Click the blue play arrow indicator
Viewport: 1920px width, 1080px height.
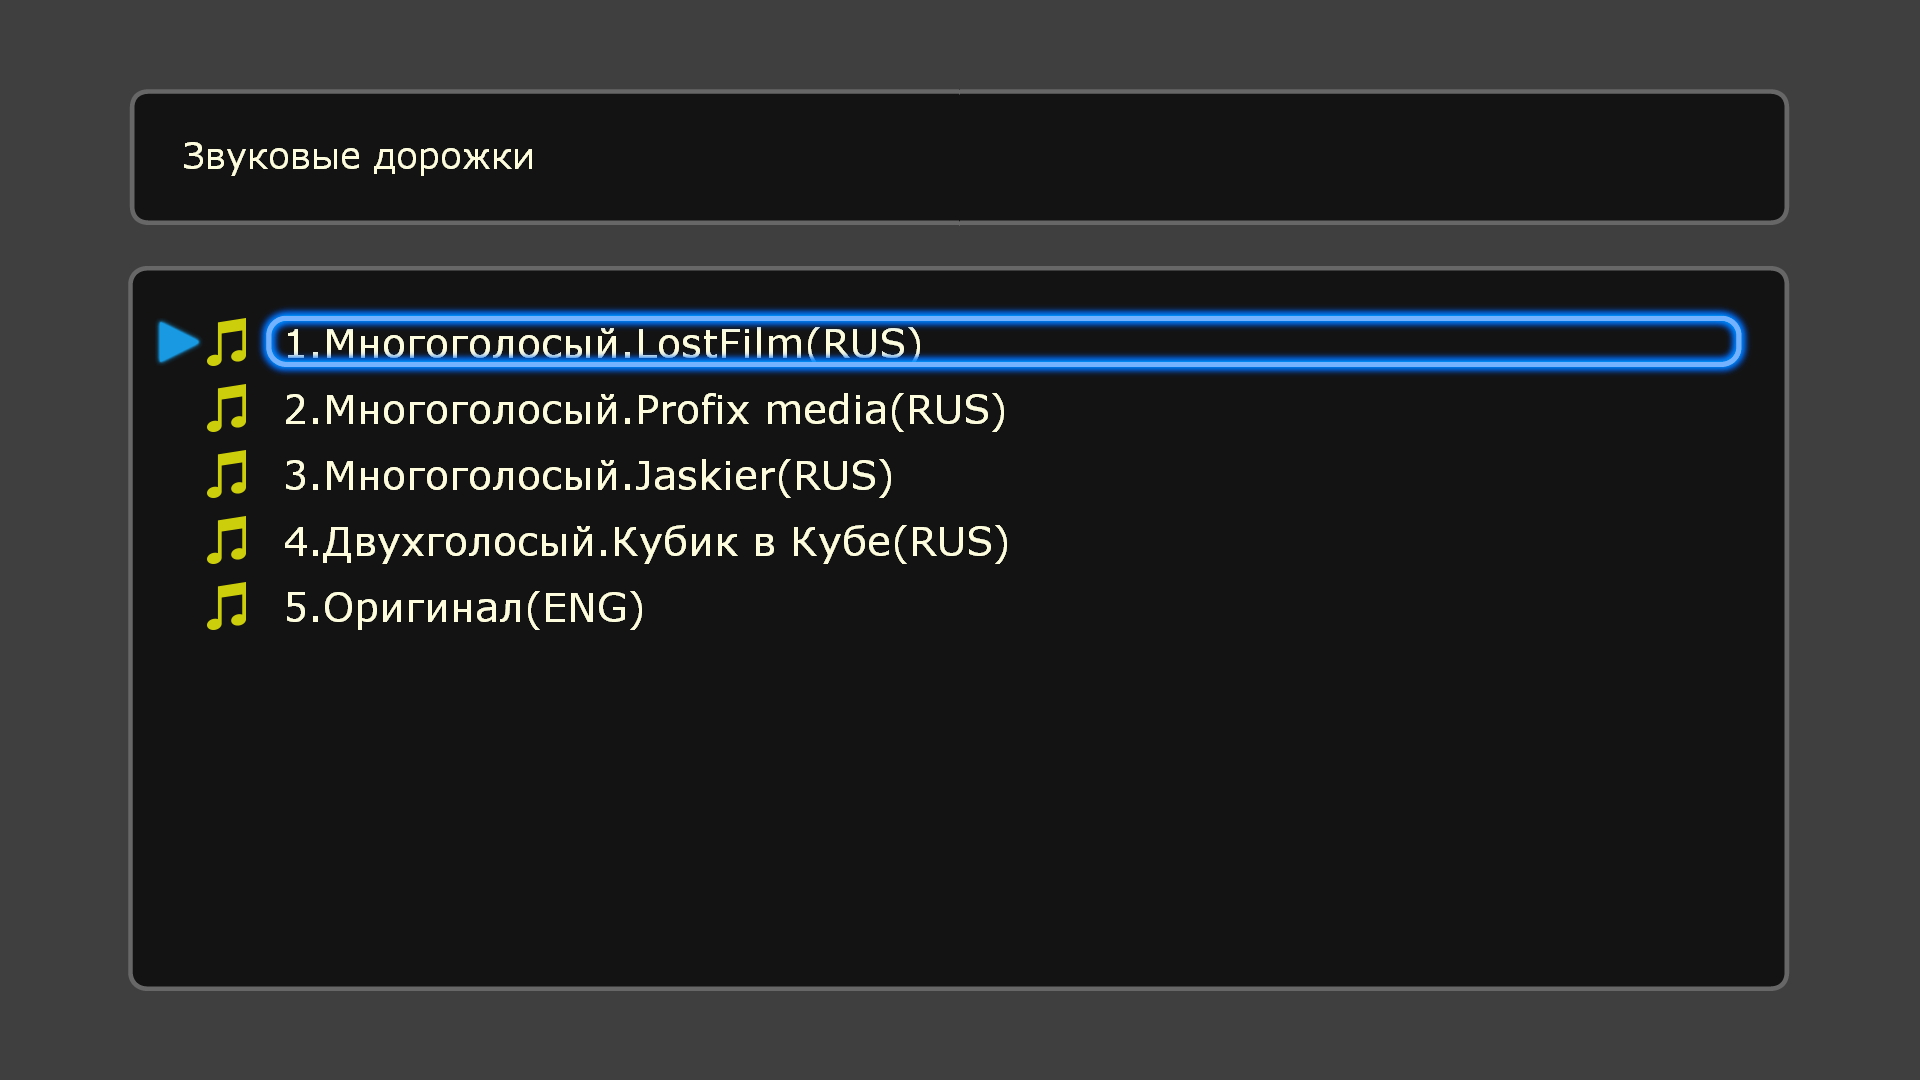[x=179, y=342]
